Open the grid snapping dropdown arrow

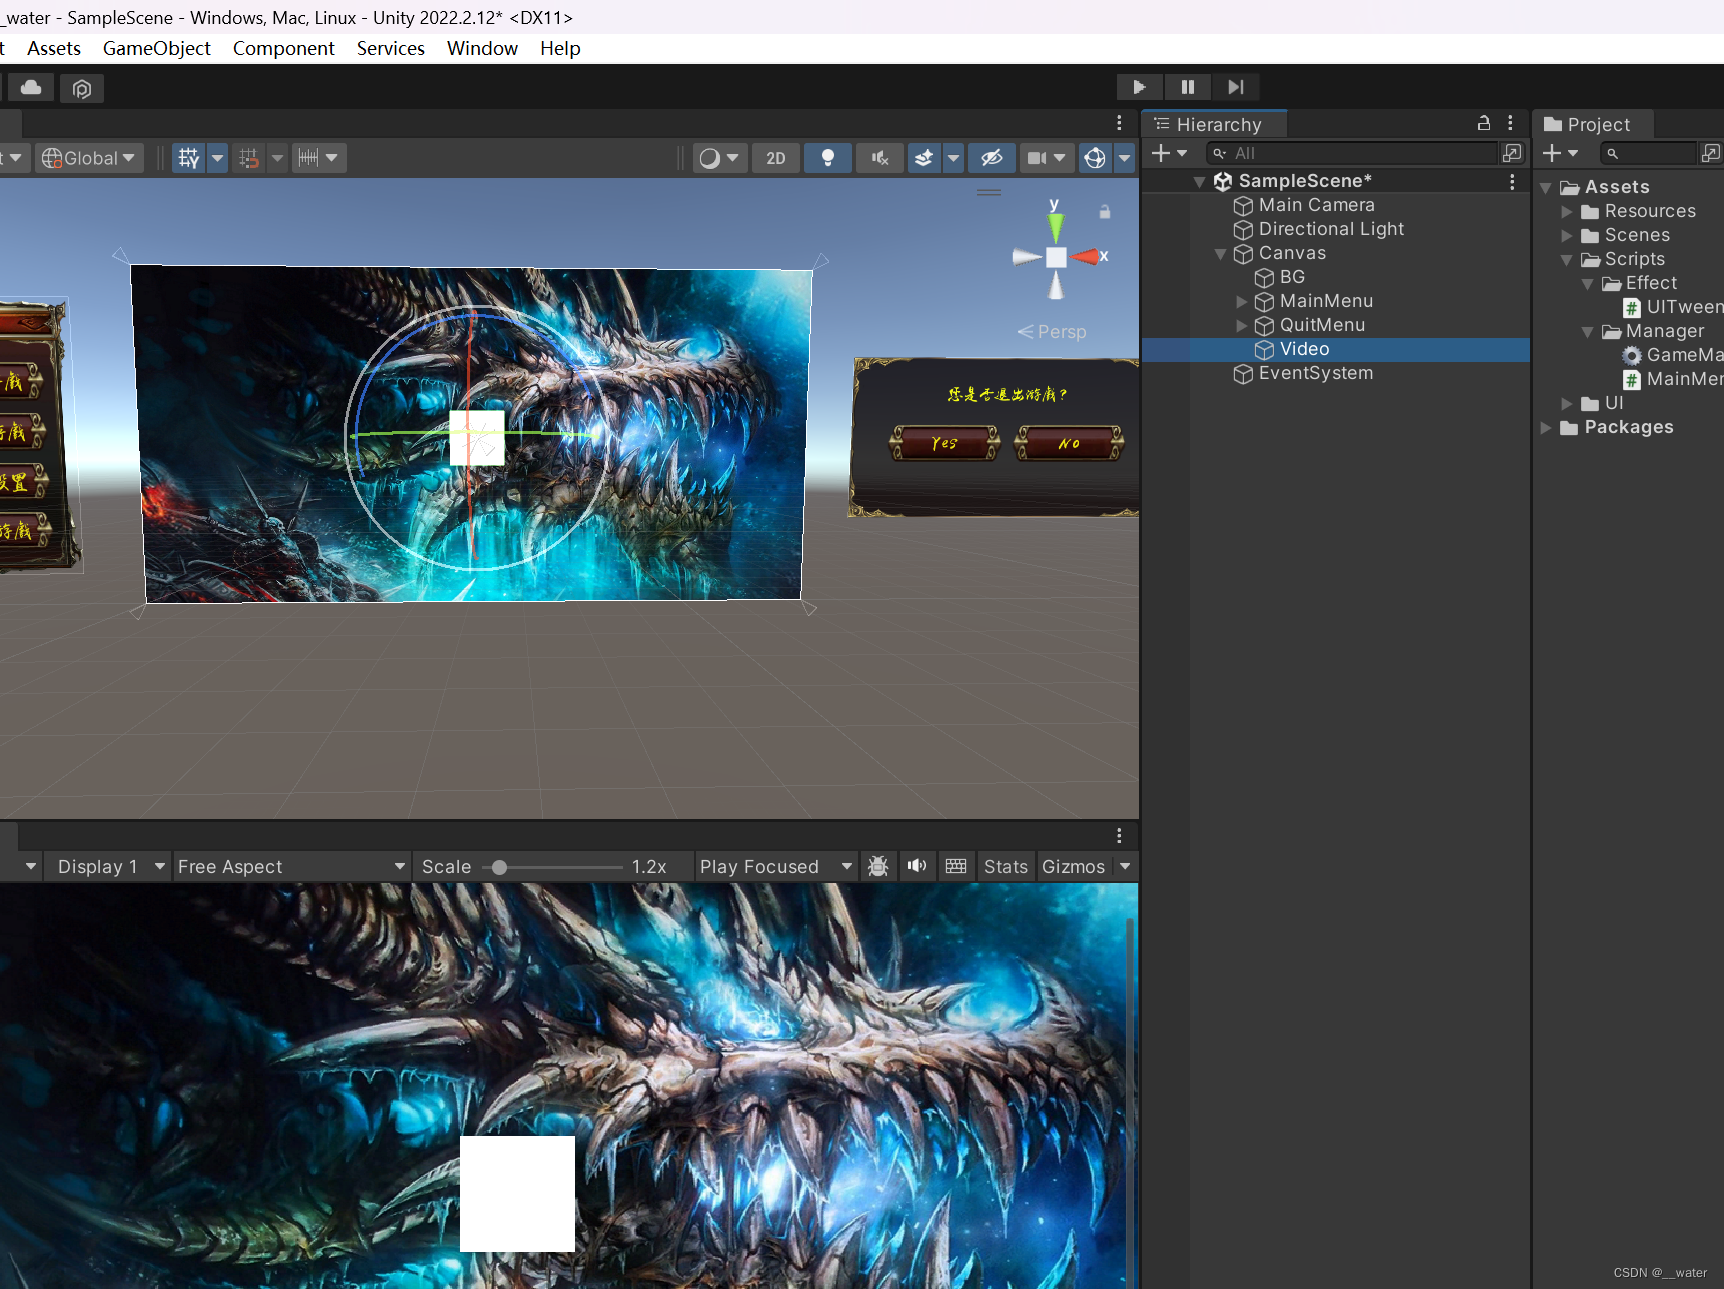pyautogui.click(x=217, y=158)
